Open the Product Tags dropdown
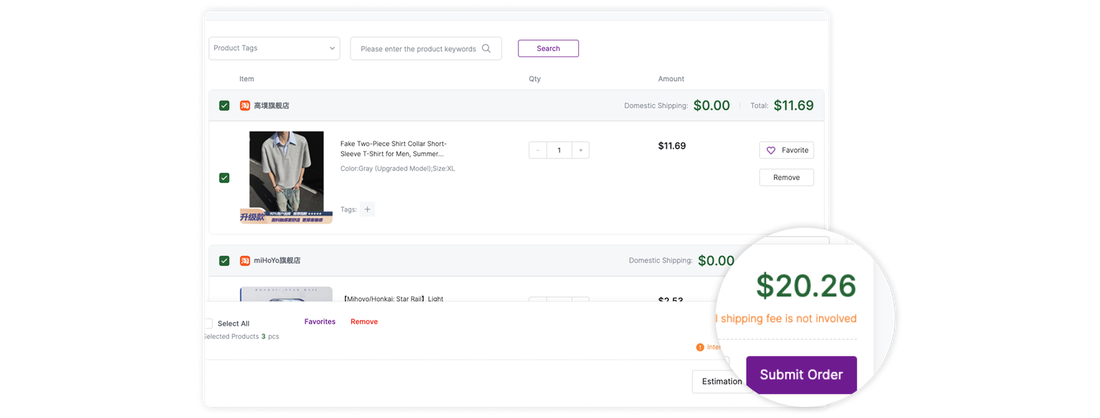This screenshot has height=418, width=1100. coord(274,48)
